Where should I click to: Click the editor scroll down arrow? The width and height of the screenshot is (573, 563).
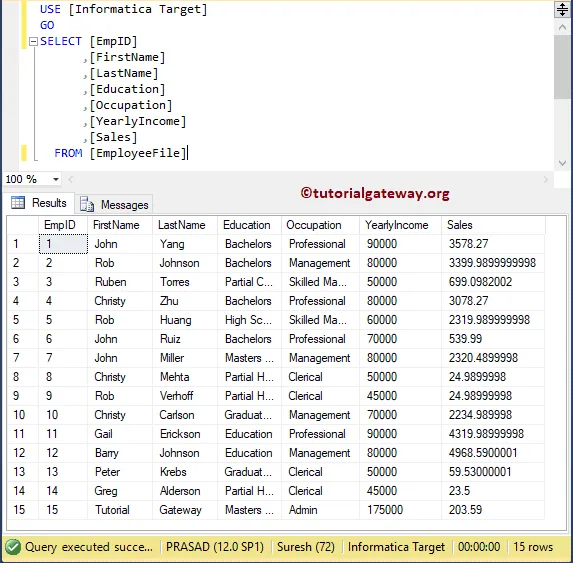(x=562, y=163)
